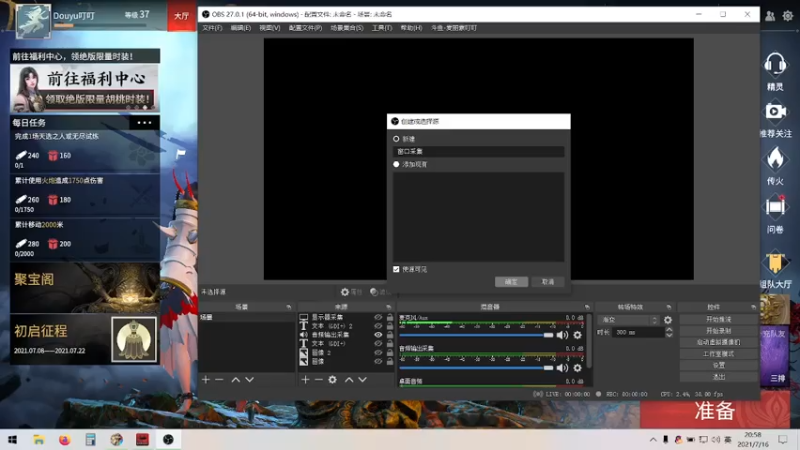Toggle visibility eye of 音频输出采集 source
Image resolution: width=800 pixels, height=450 pixels.
[x=378, y=335]
